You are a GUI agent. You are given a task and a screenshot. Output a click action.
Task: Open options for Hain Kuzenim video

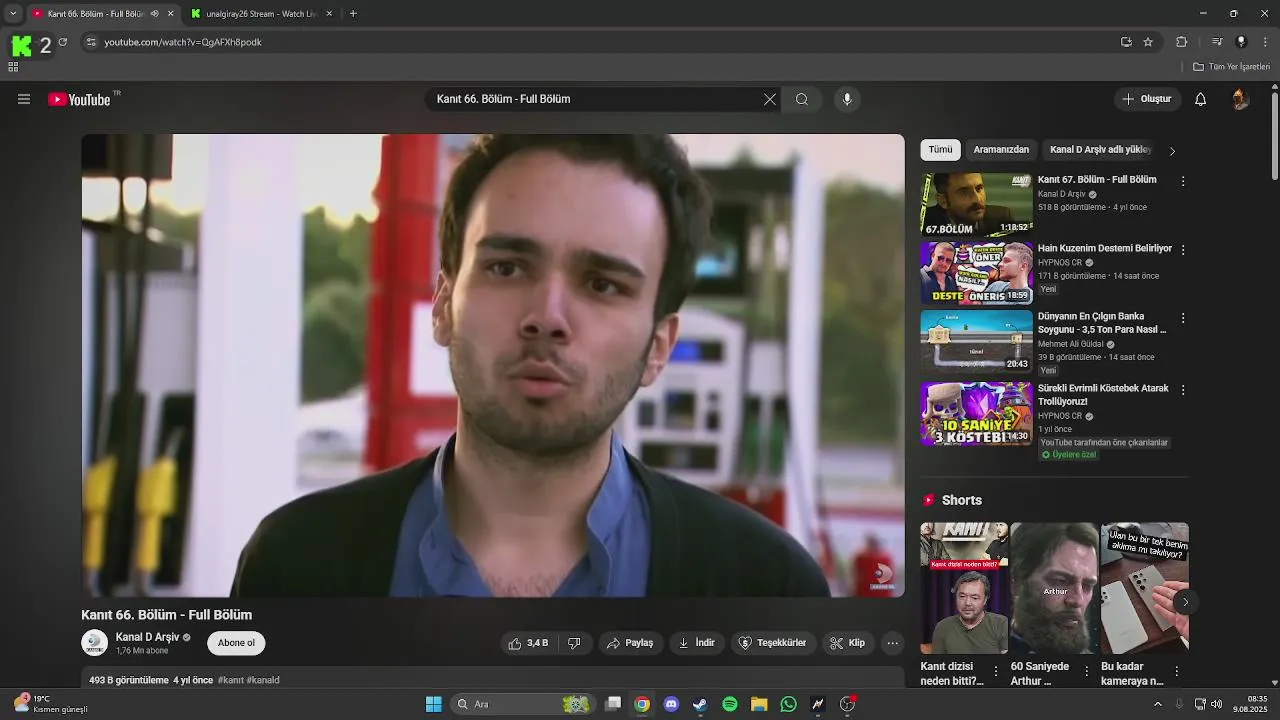pos(1183,250)
